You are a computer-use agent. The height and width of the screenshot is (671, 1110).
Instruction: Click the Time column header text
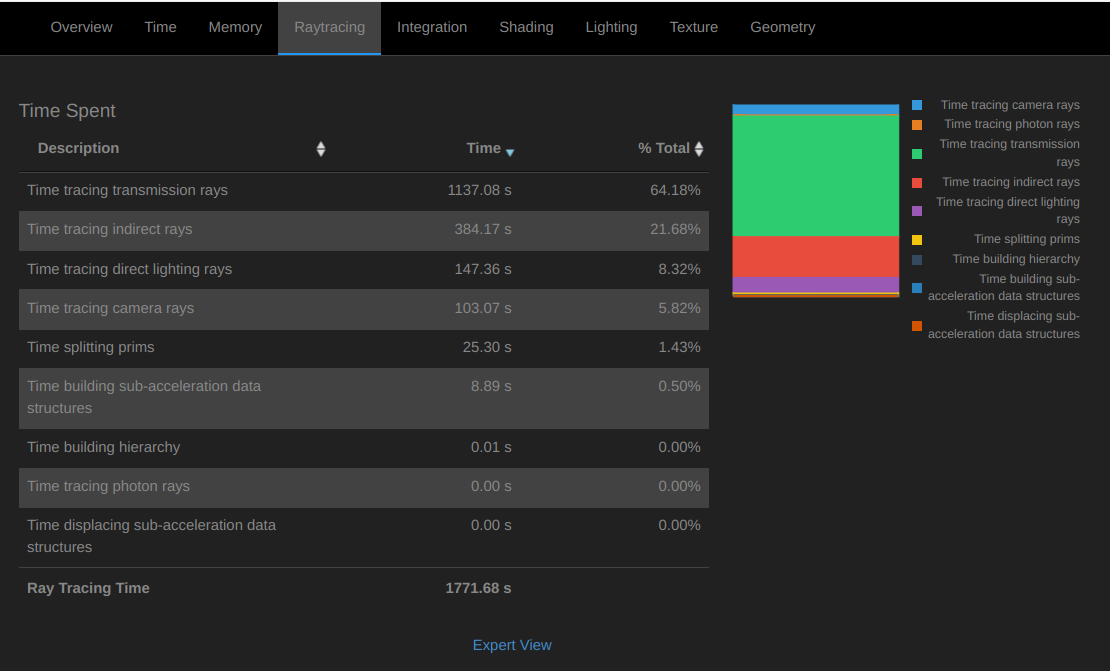[484, 148]
